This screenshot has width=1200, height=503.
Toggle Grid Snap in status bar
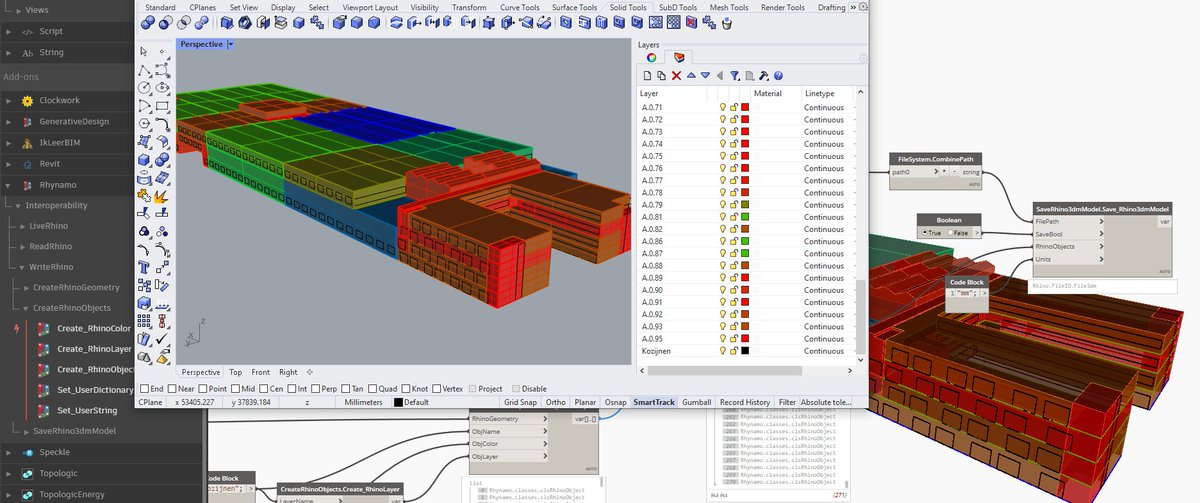[x=519, y=402]
